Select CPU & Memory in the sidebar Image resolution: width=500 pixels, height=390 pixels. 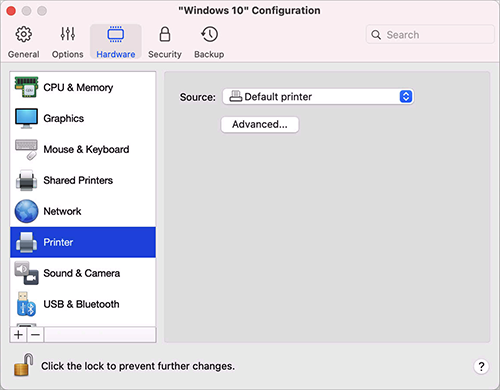[83, 87]
